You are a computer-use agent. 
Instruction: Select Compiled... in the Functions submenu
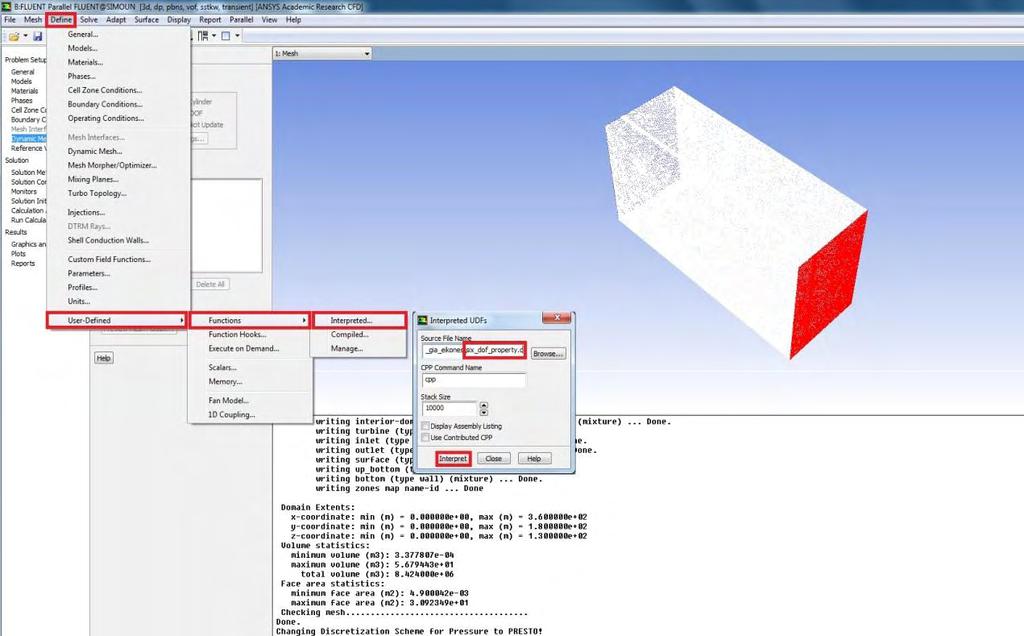(349, 334)
